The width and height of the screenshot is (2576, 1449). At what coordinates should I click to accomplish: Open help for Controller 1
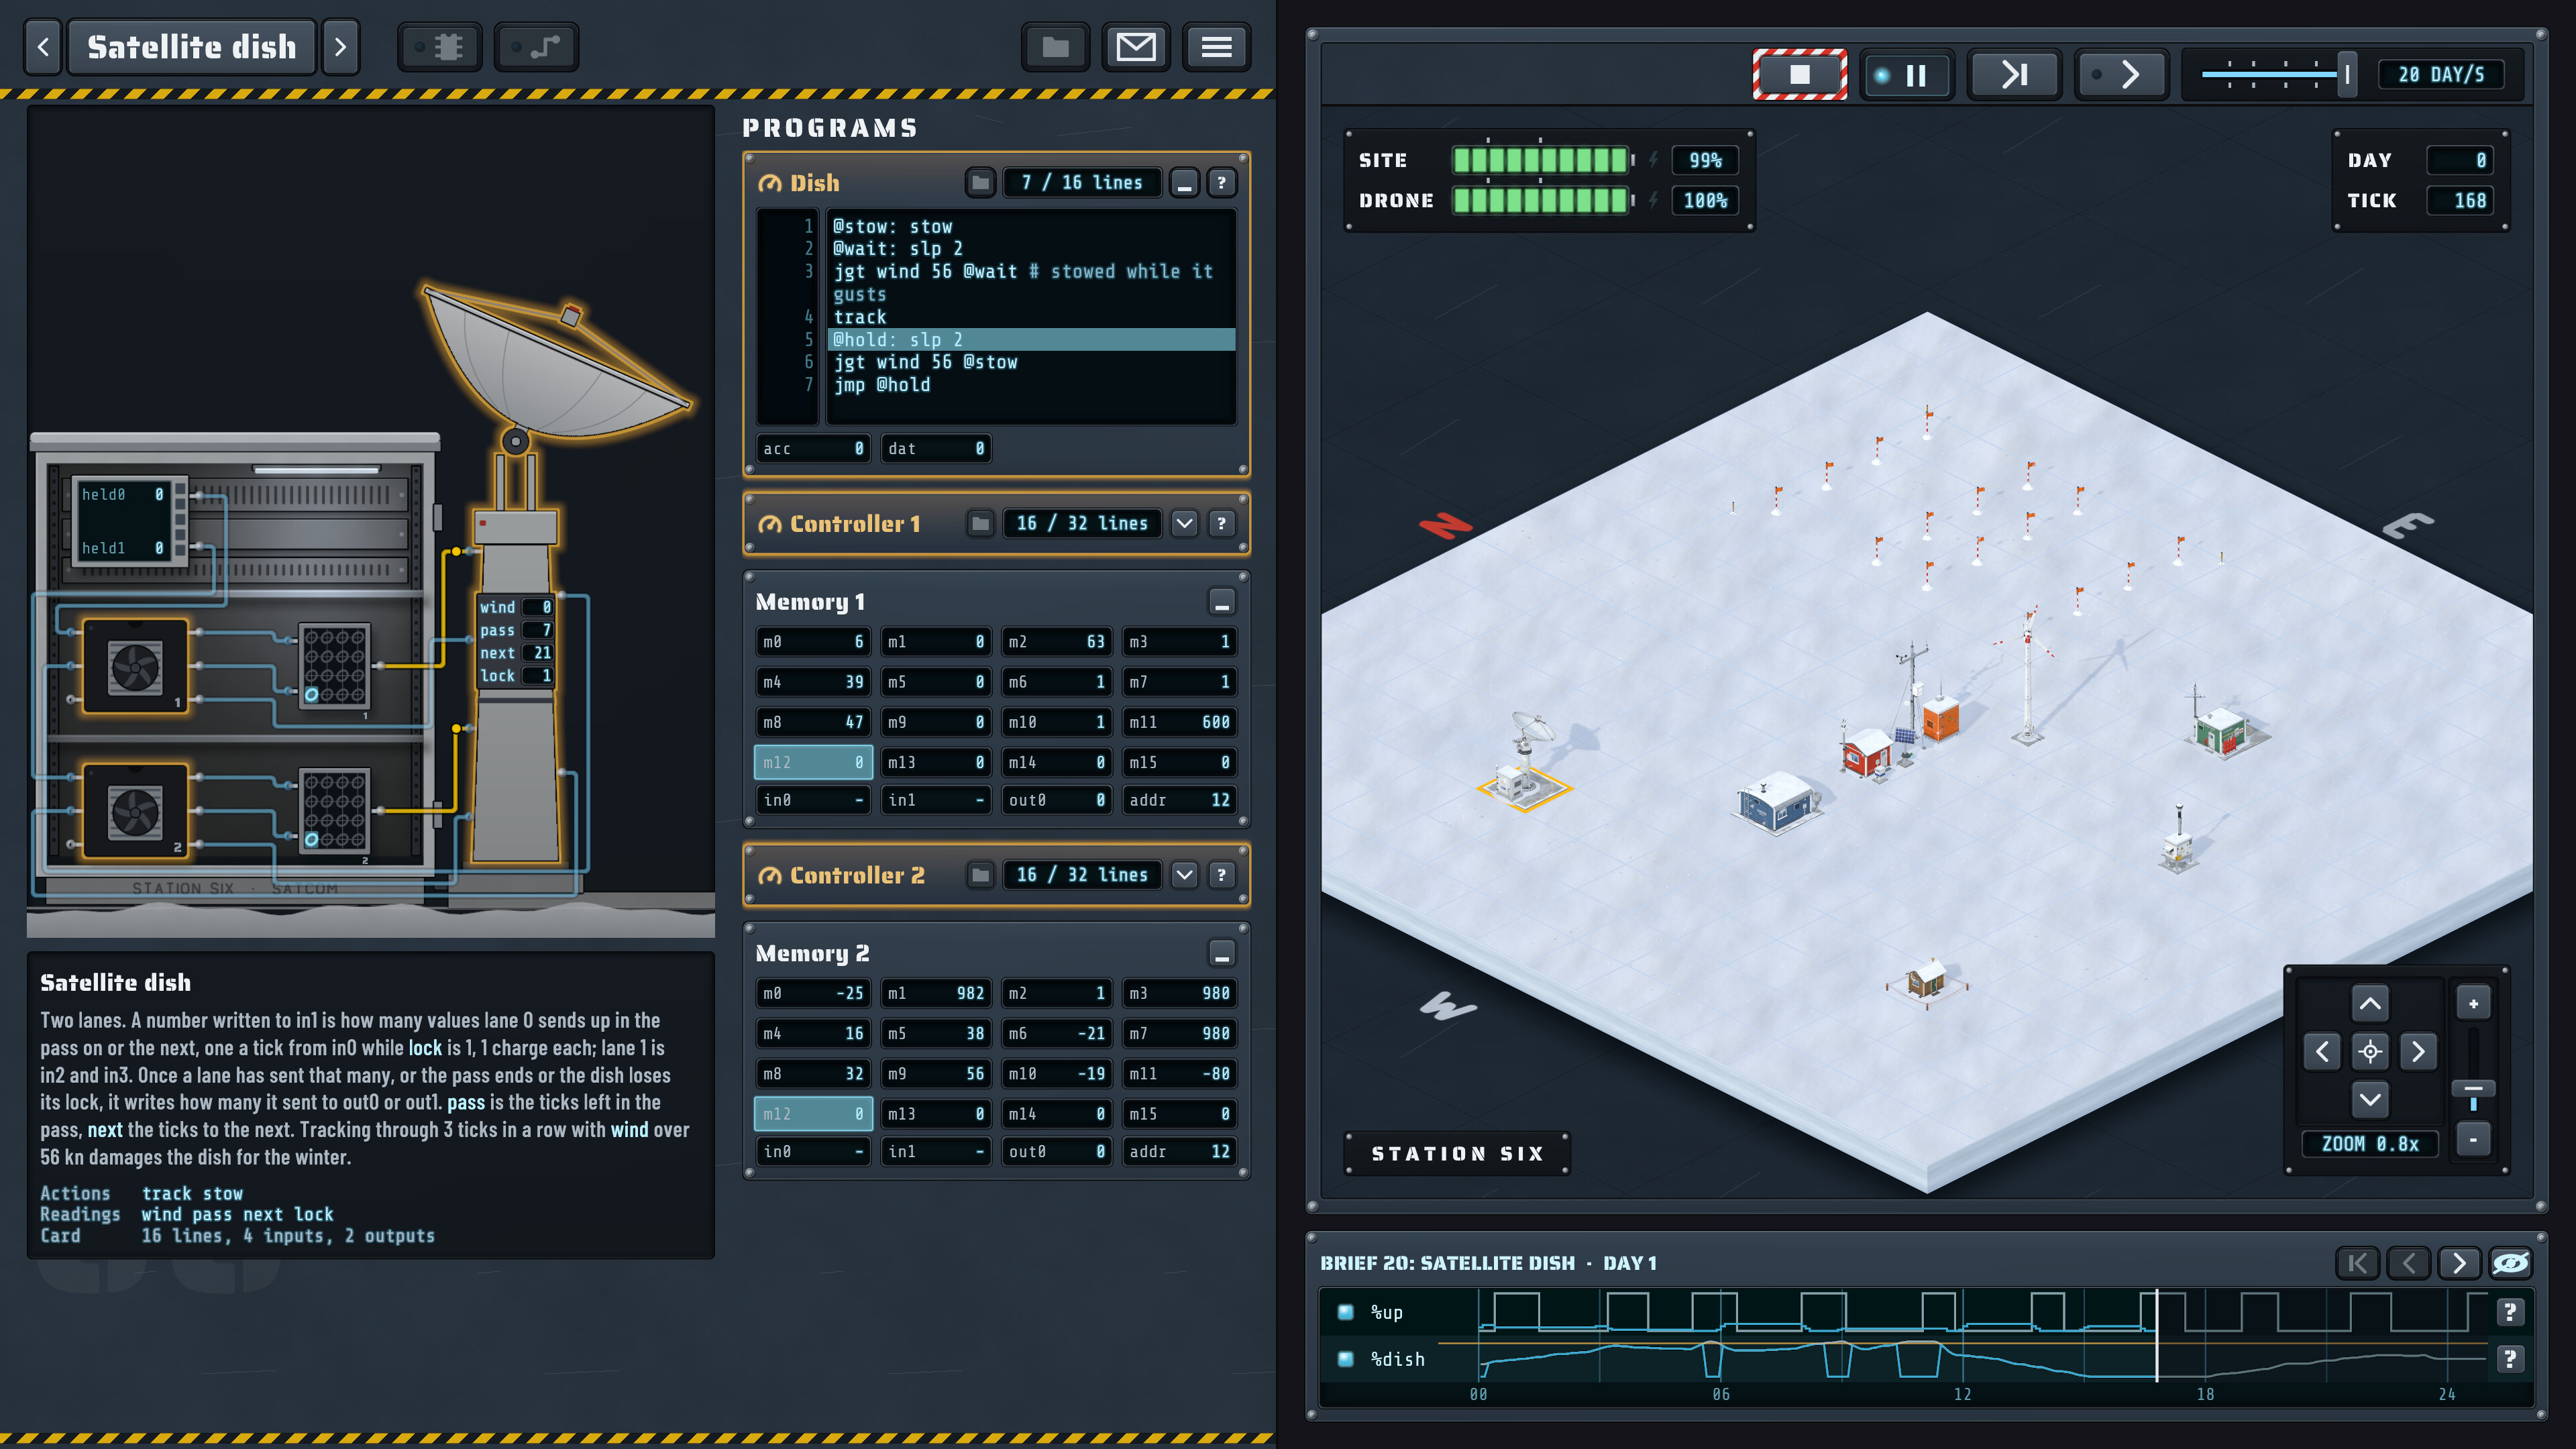coord(1221,524)
